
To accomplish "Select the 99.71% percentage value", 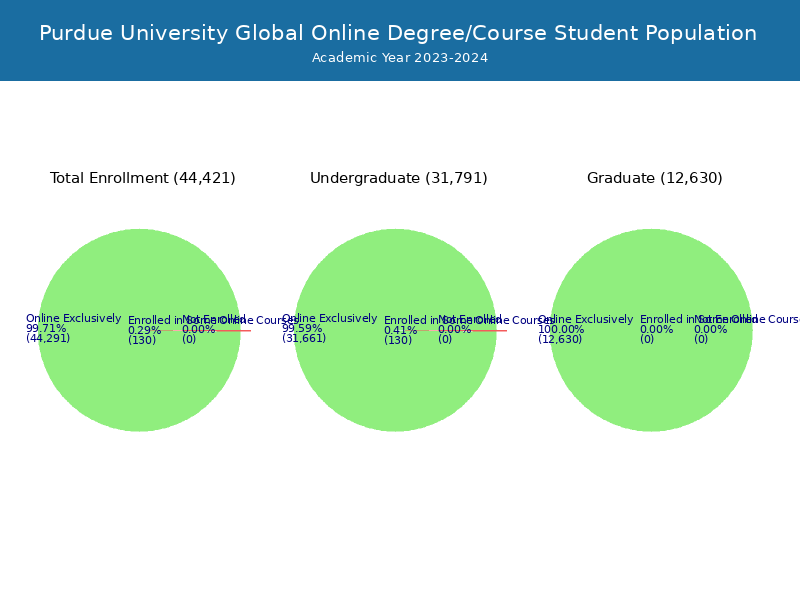I will point(46,329).
